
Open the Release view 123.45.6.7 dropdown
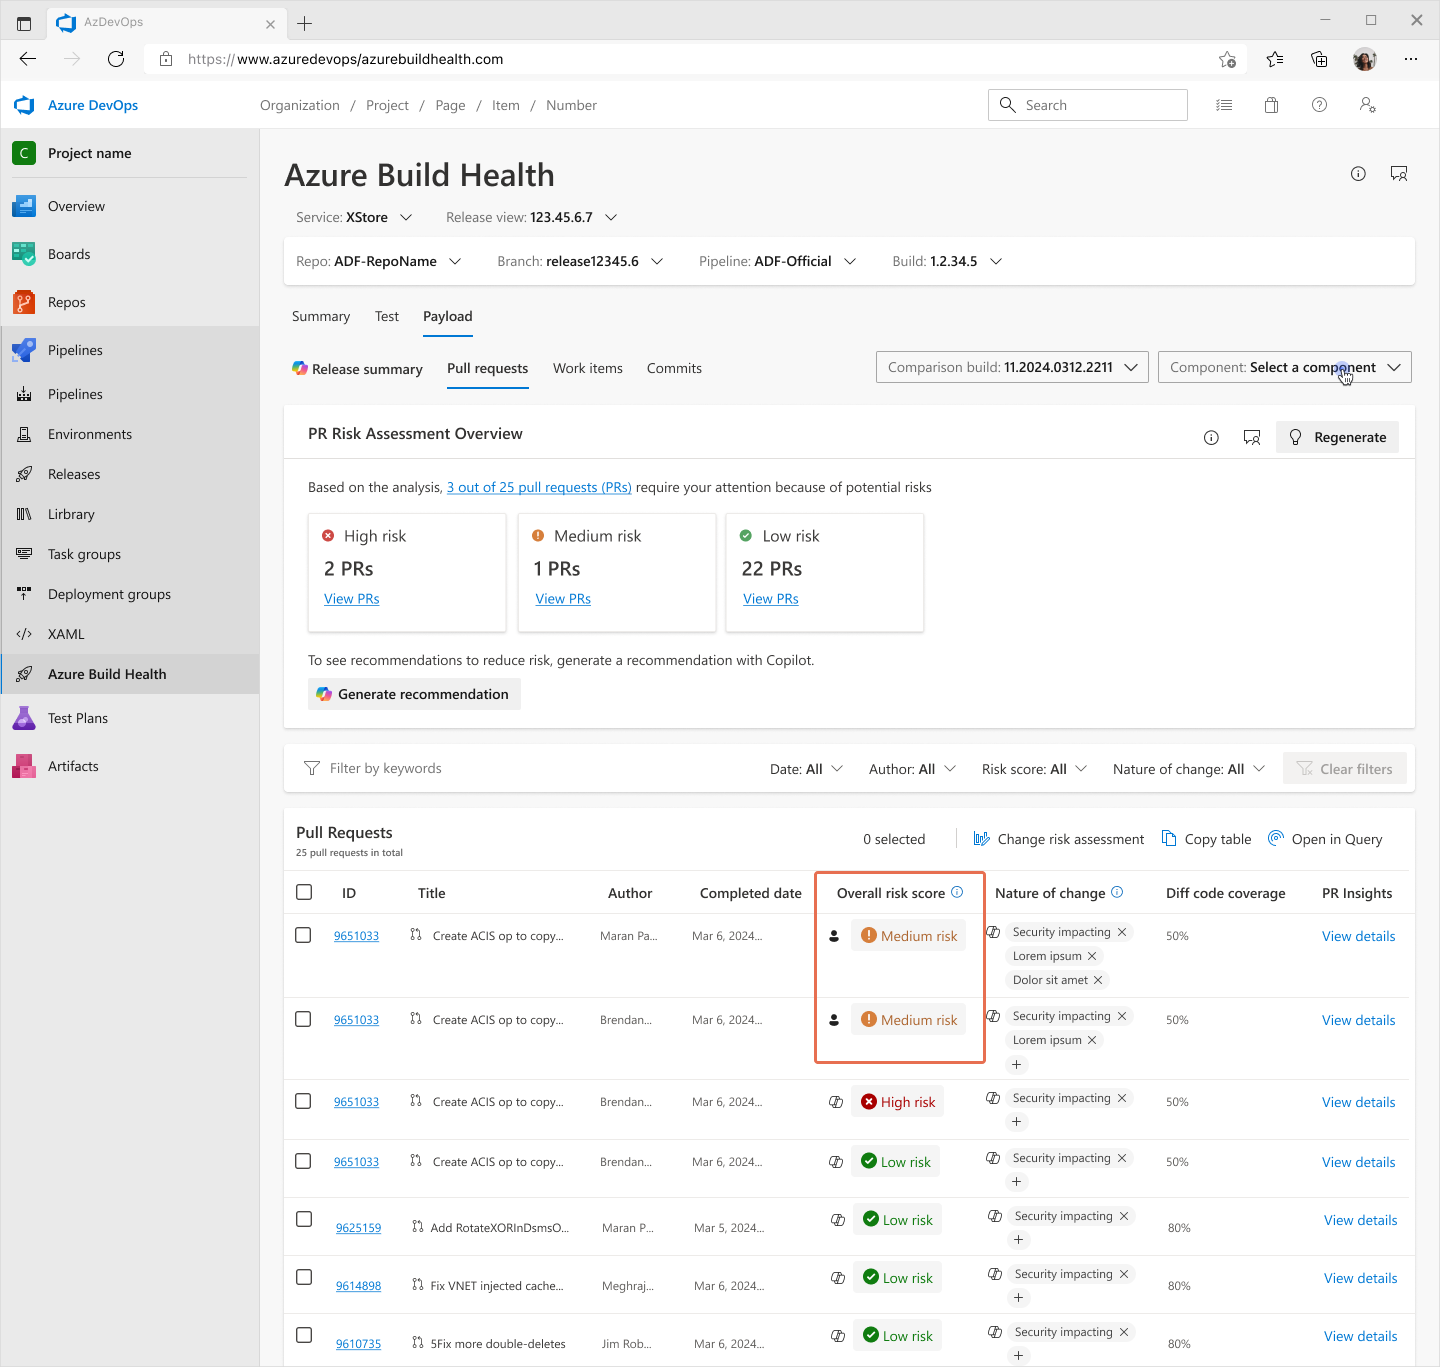point(532,217)
